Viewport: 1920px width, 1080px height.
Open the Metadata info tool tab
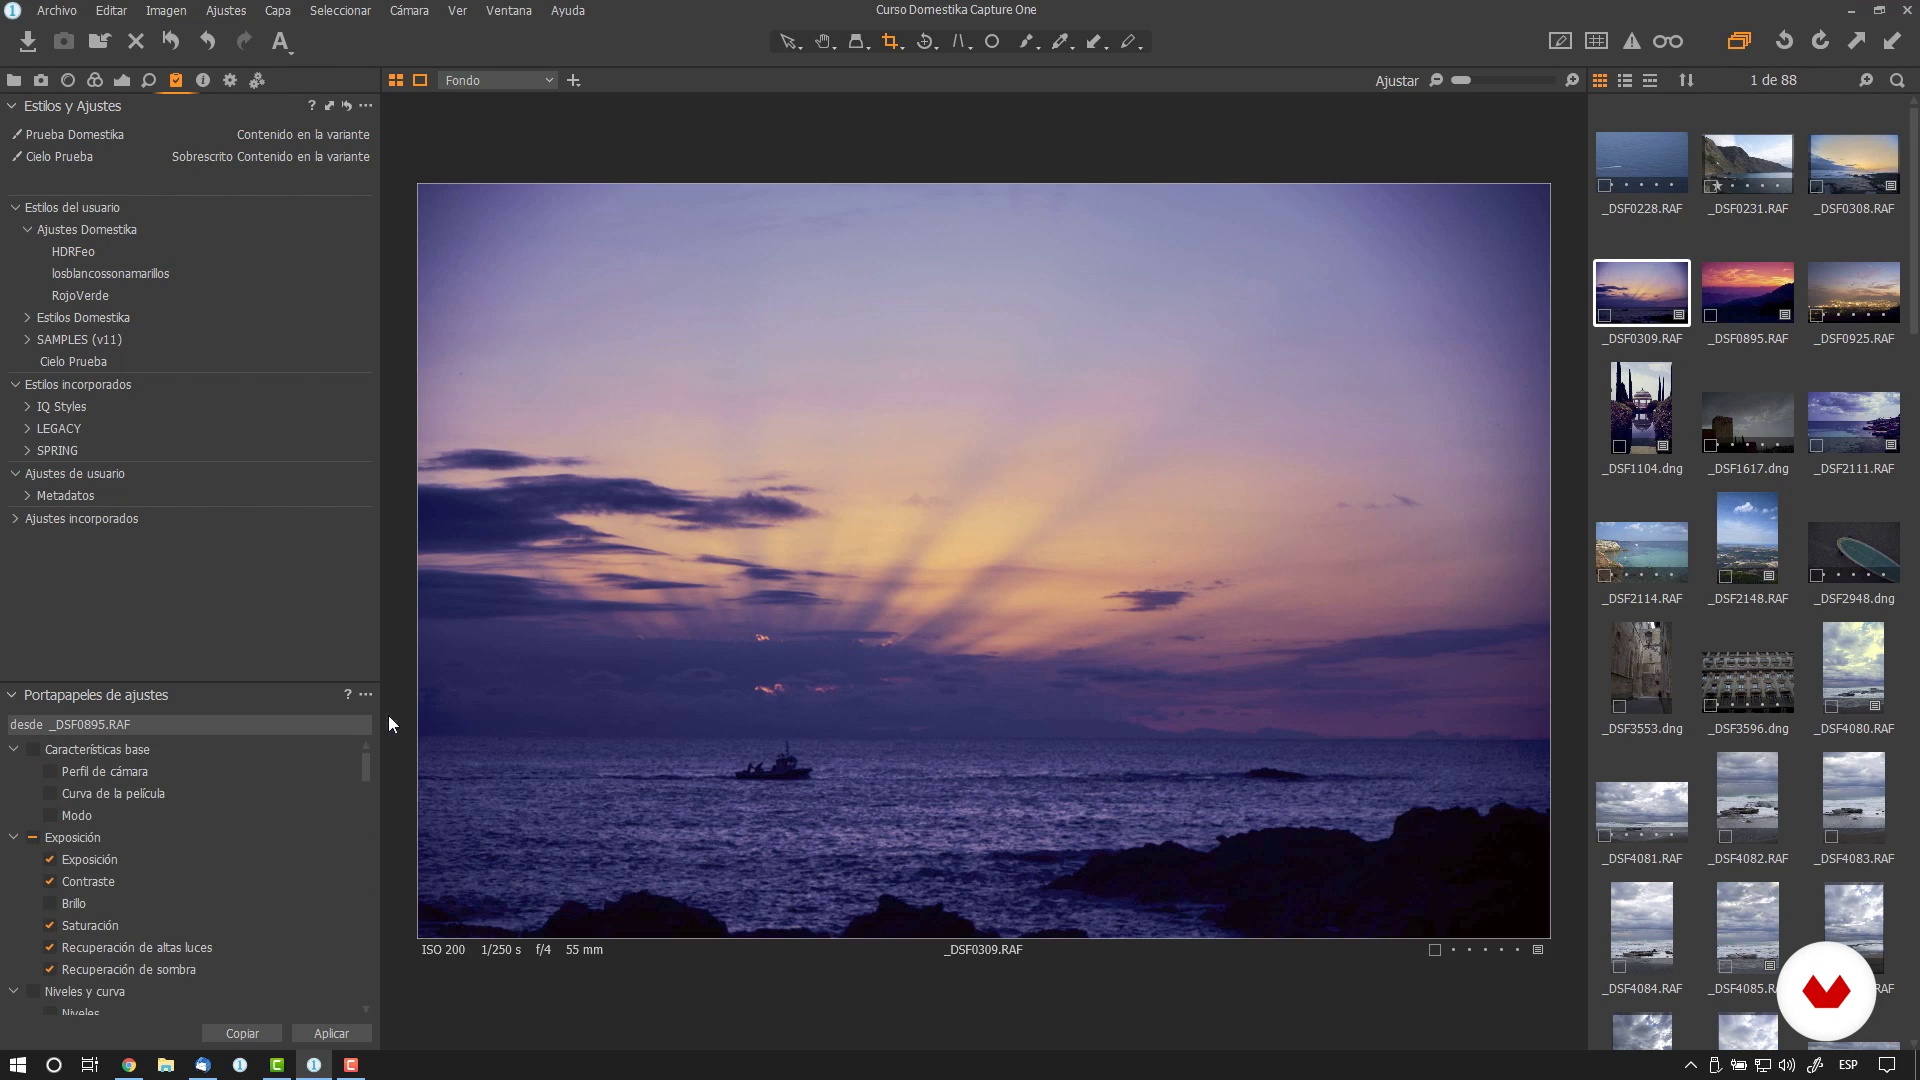(x=203, y=80)
